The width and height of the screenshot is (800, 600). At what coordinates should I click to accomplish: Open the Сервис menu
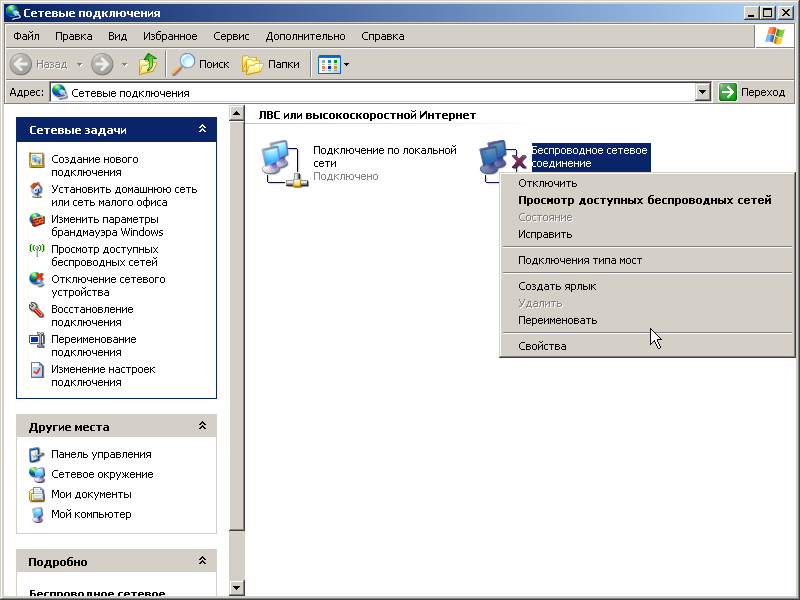click(231, 36)
